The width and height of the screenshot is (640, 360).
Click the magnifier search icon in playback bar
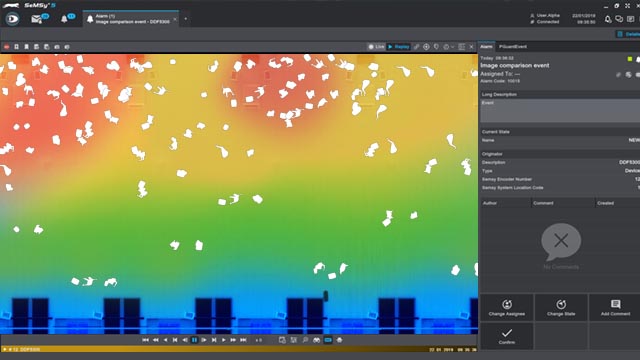coord(305,340)
